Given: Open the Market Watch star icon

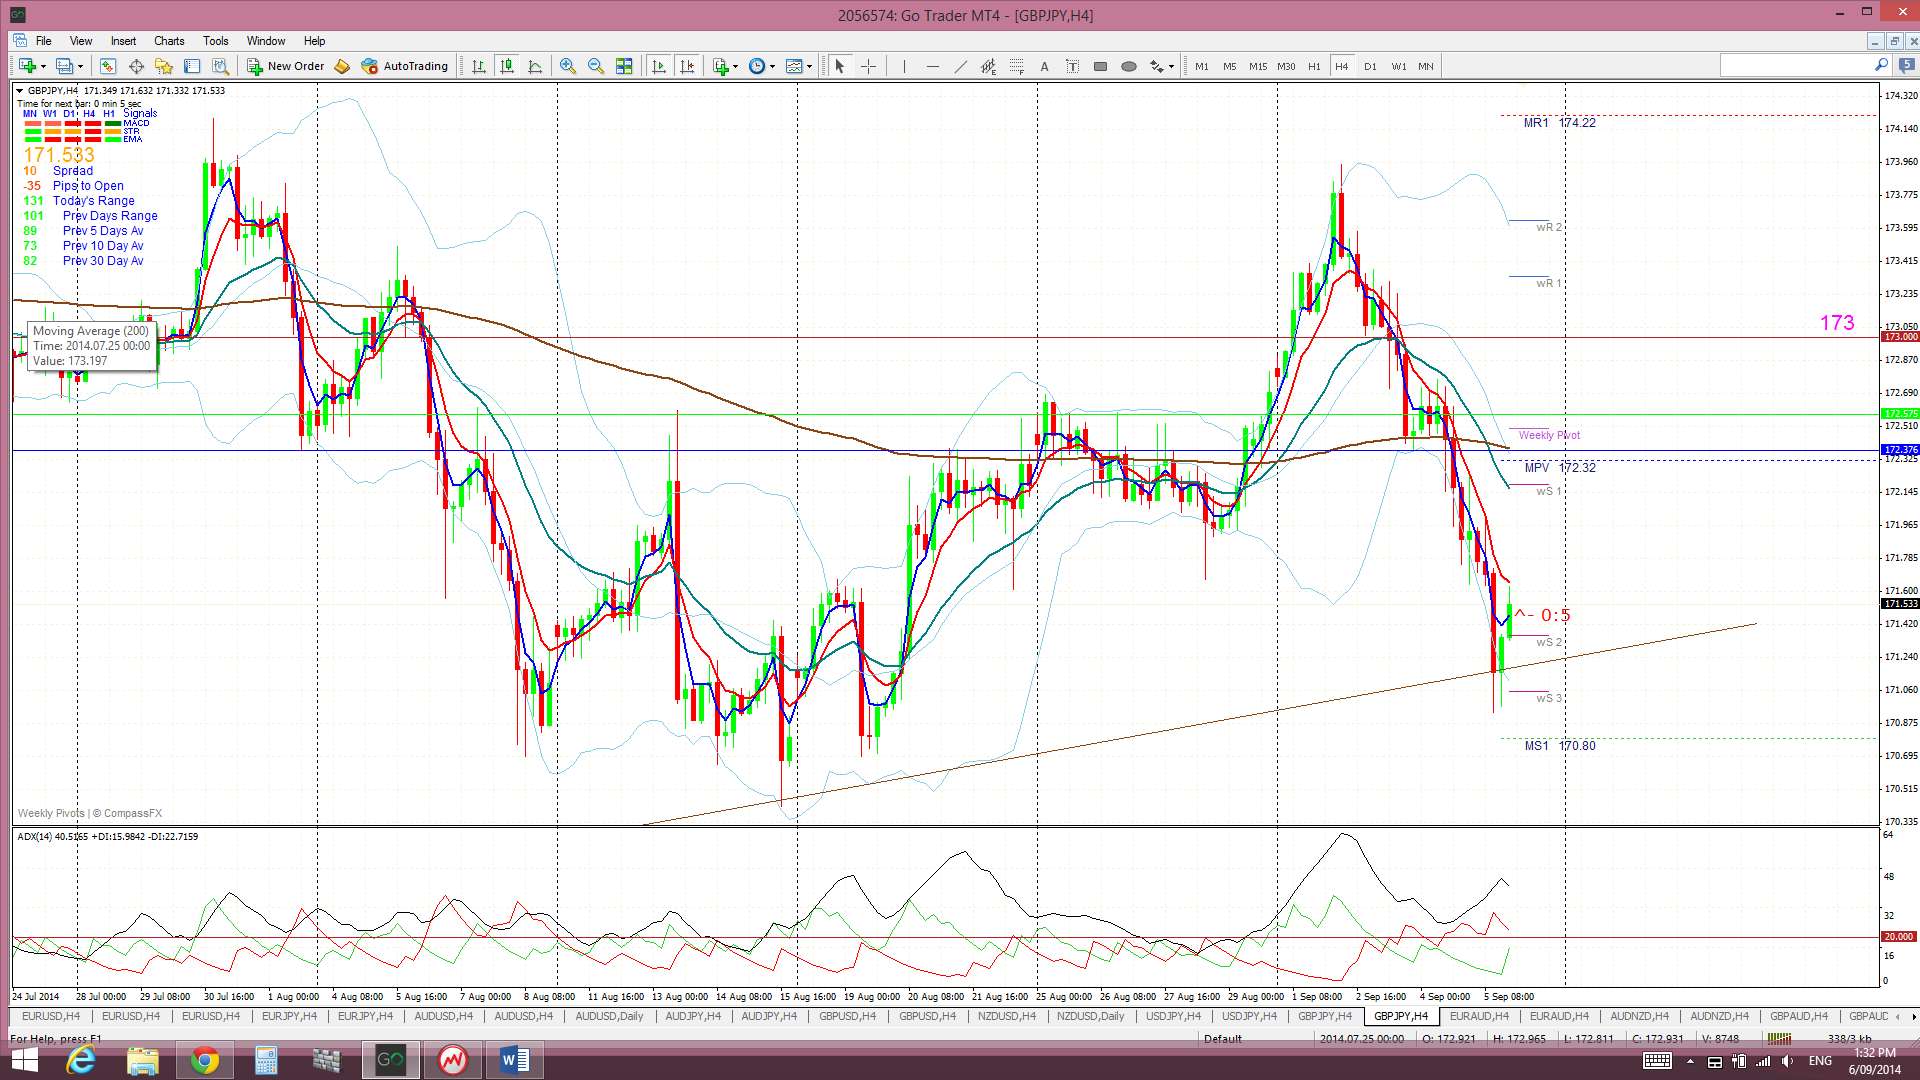Looking at the screenshot, I should pyautogui.click(x=164, y=66).
